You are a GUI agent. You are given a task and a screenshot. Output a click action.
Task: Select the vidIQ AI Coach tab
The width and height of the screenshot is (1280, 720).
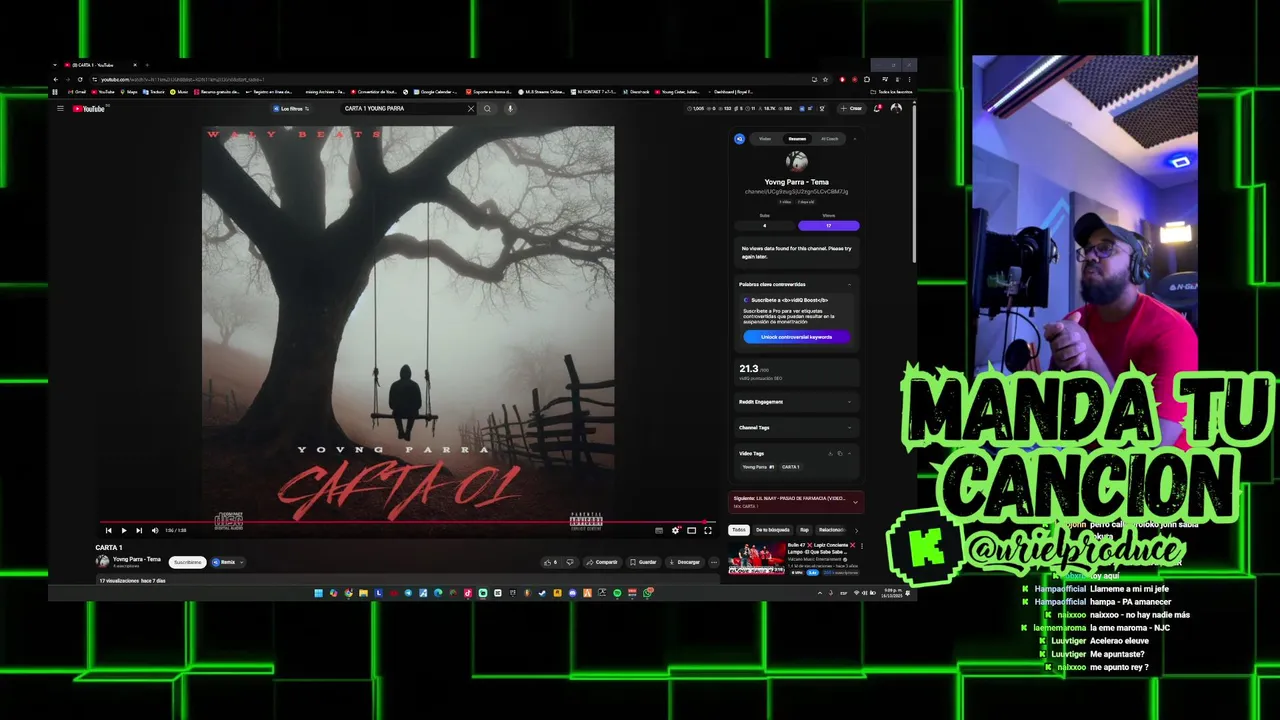tap(830, 139)
